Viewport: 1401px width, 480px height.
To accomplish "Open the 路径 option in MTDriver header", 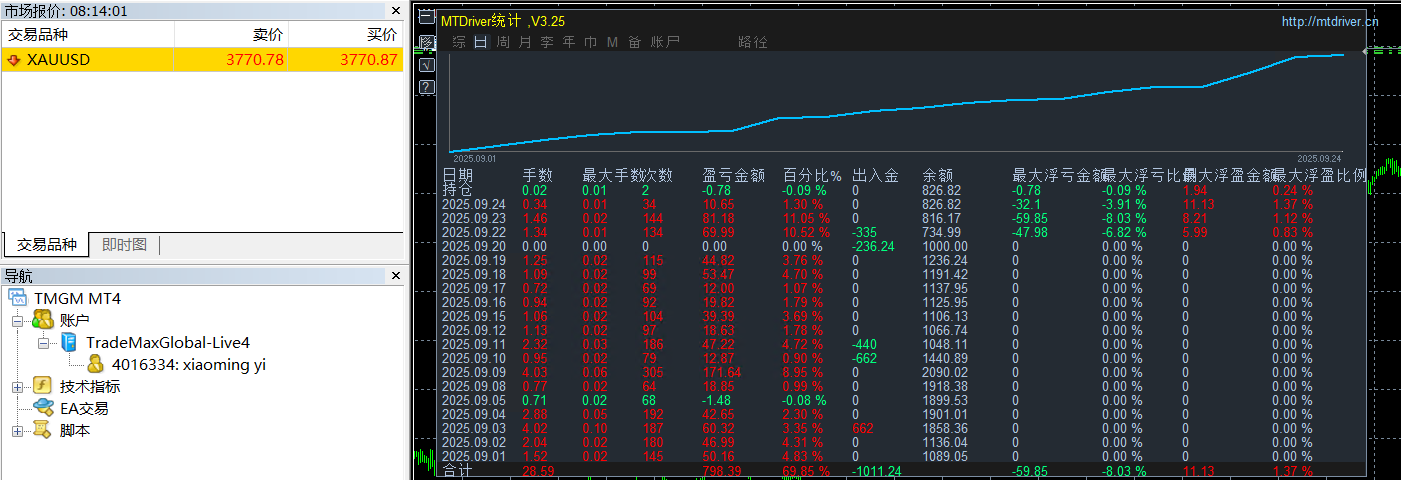I will pos(752,42).
